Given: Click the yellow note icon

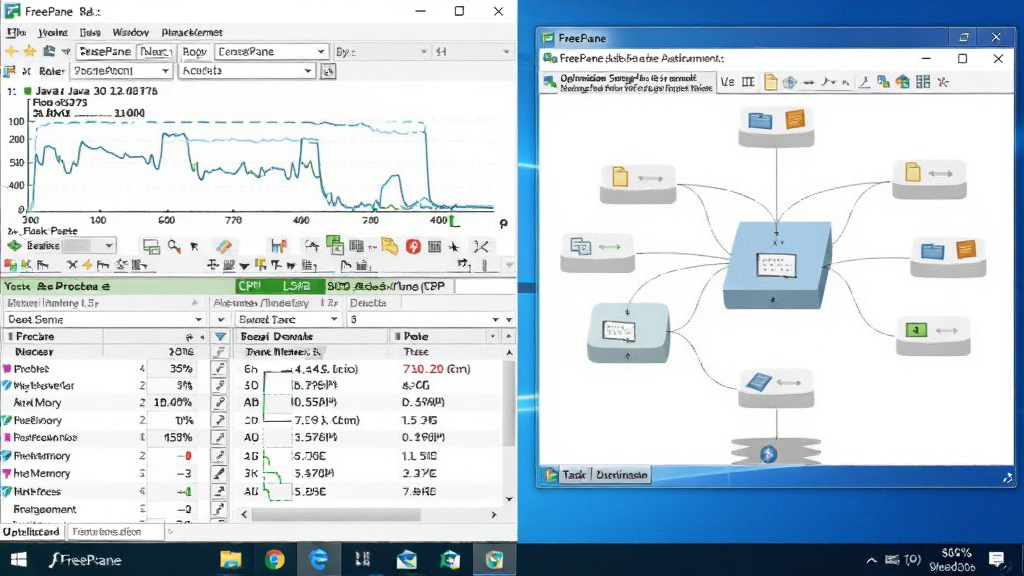Looking at the screenshot, I should click(390, 246).
